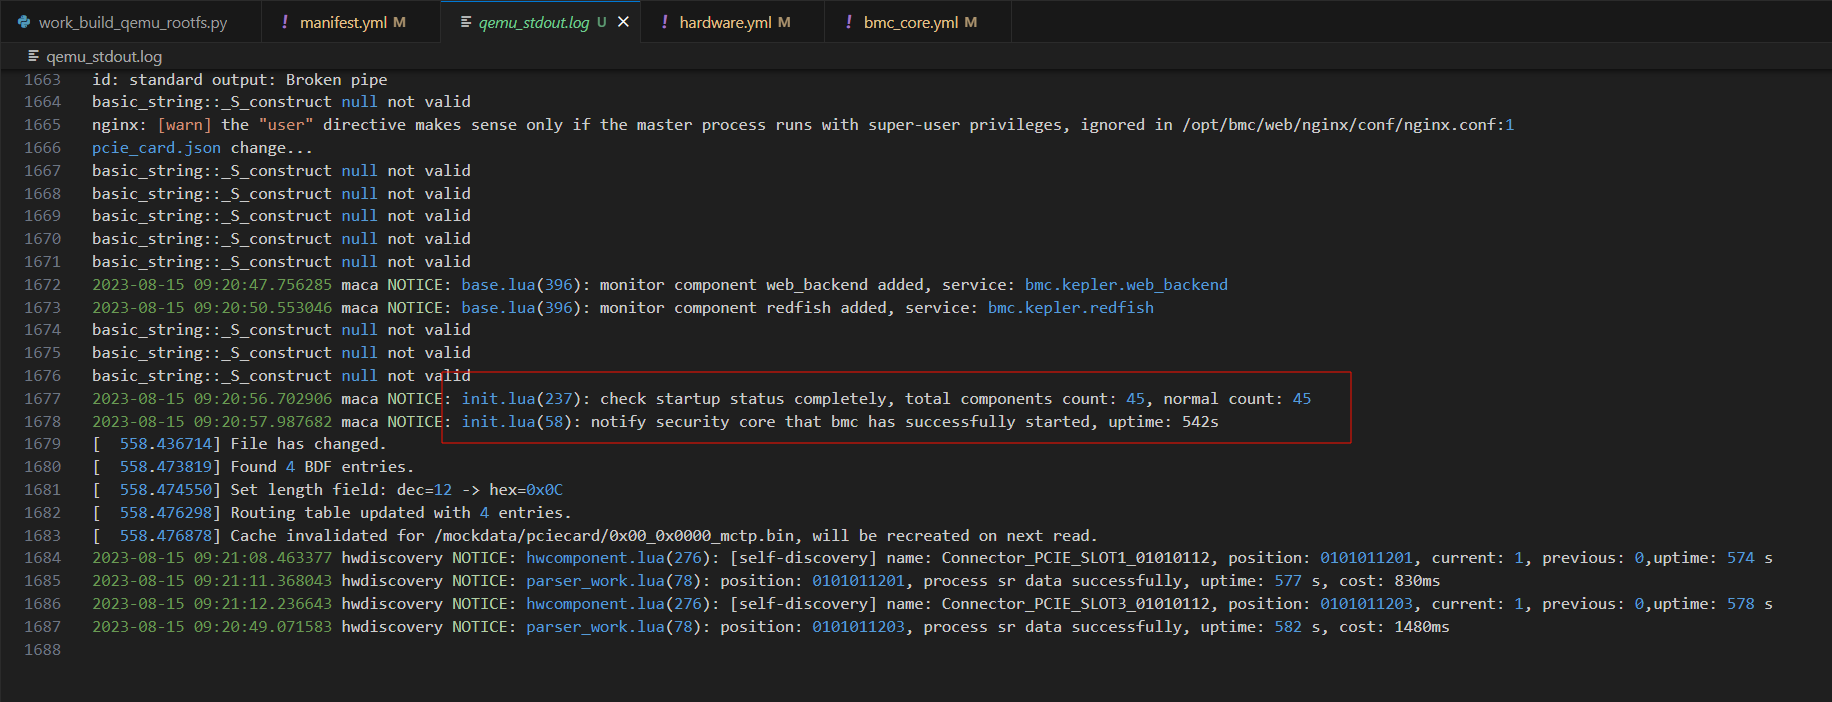This screenshot has width=1832, height=702.
Task: Close the qemu_stdout.log tab
Action: coord(623,22)
